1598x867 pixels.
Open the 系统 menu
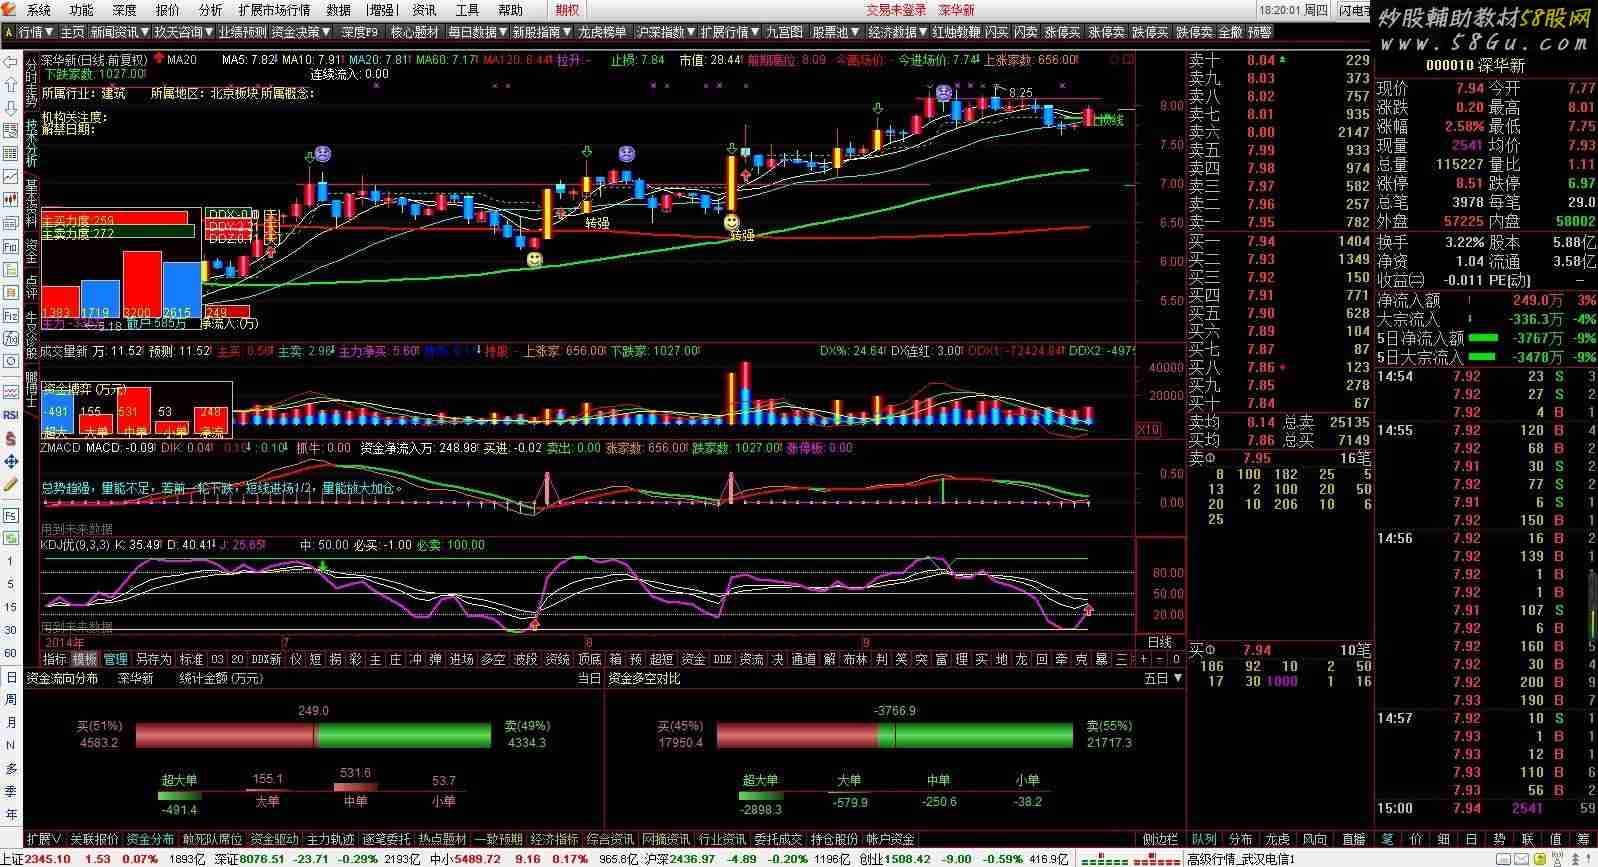39,10
